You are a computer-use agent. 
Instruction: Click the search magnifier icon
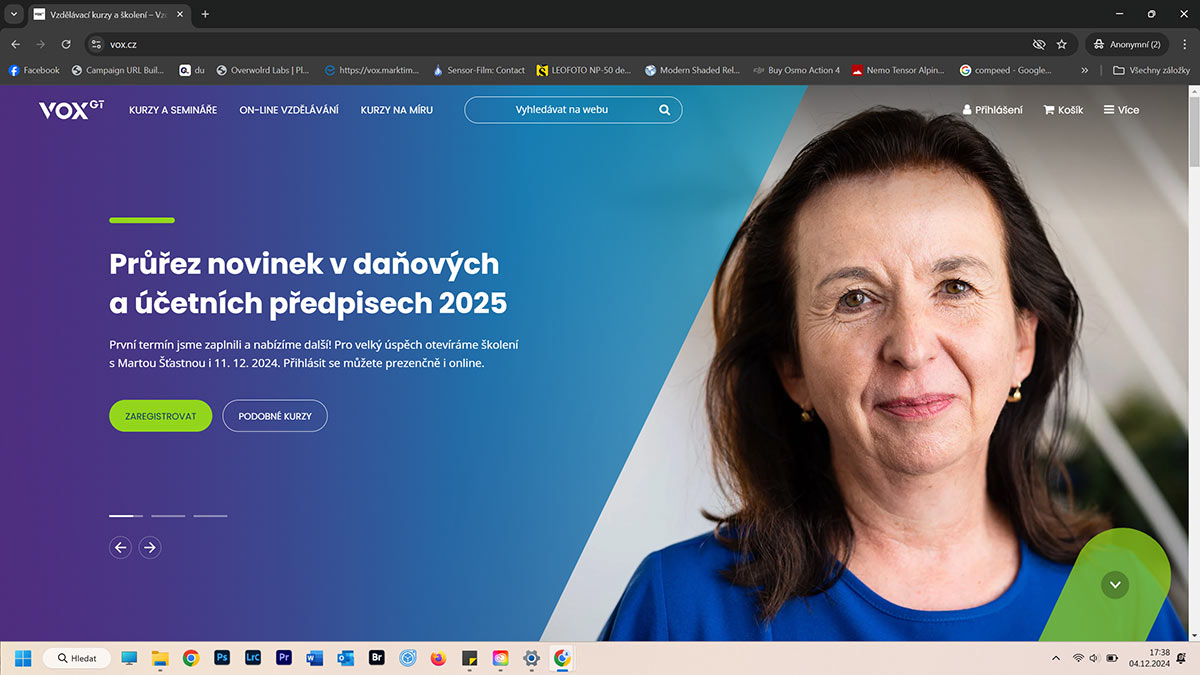(665, 110)
